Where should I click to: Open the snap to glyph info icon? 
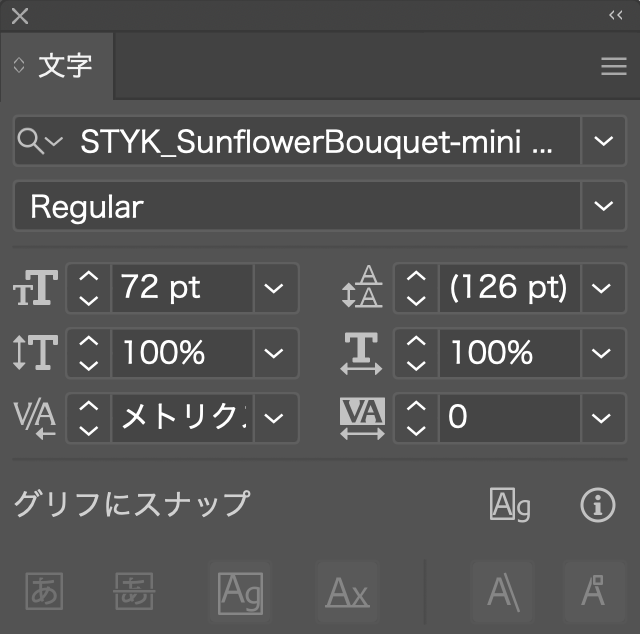598,505
